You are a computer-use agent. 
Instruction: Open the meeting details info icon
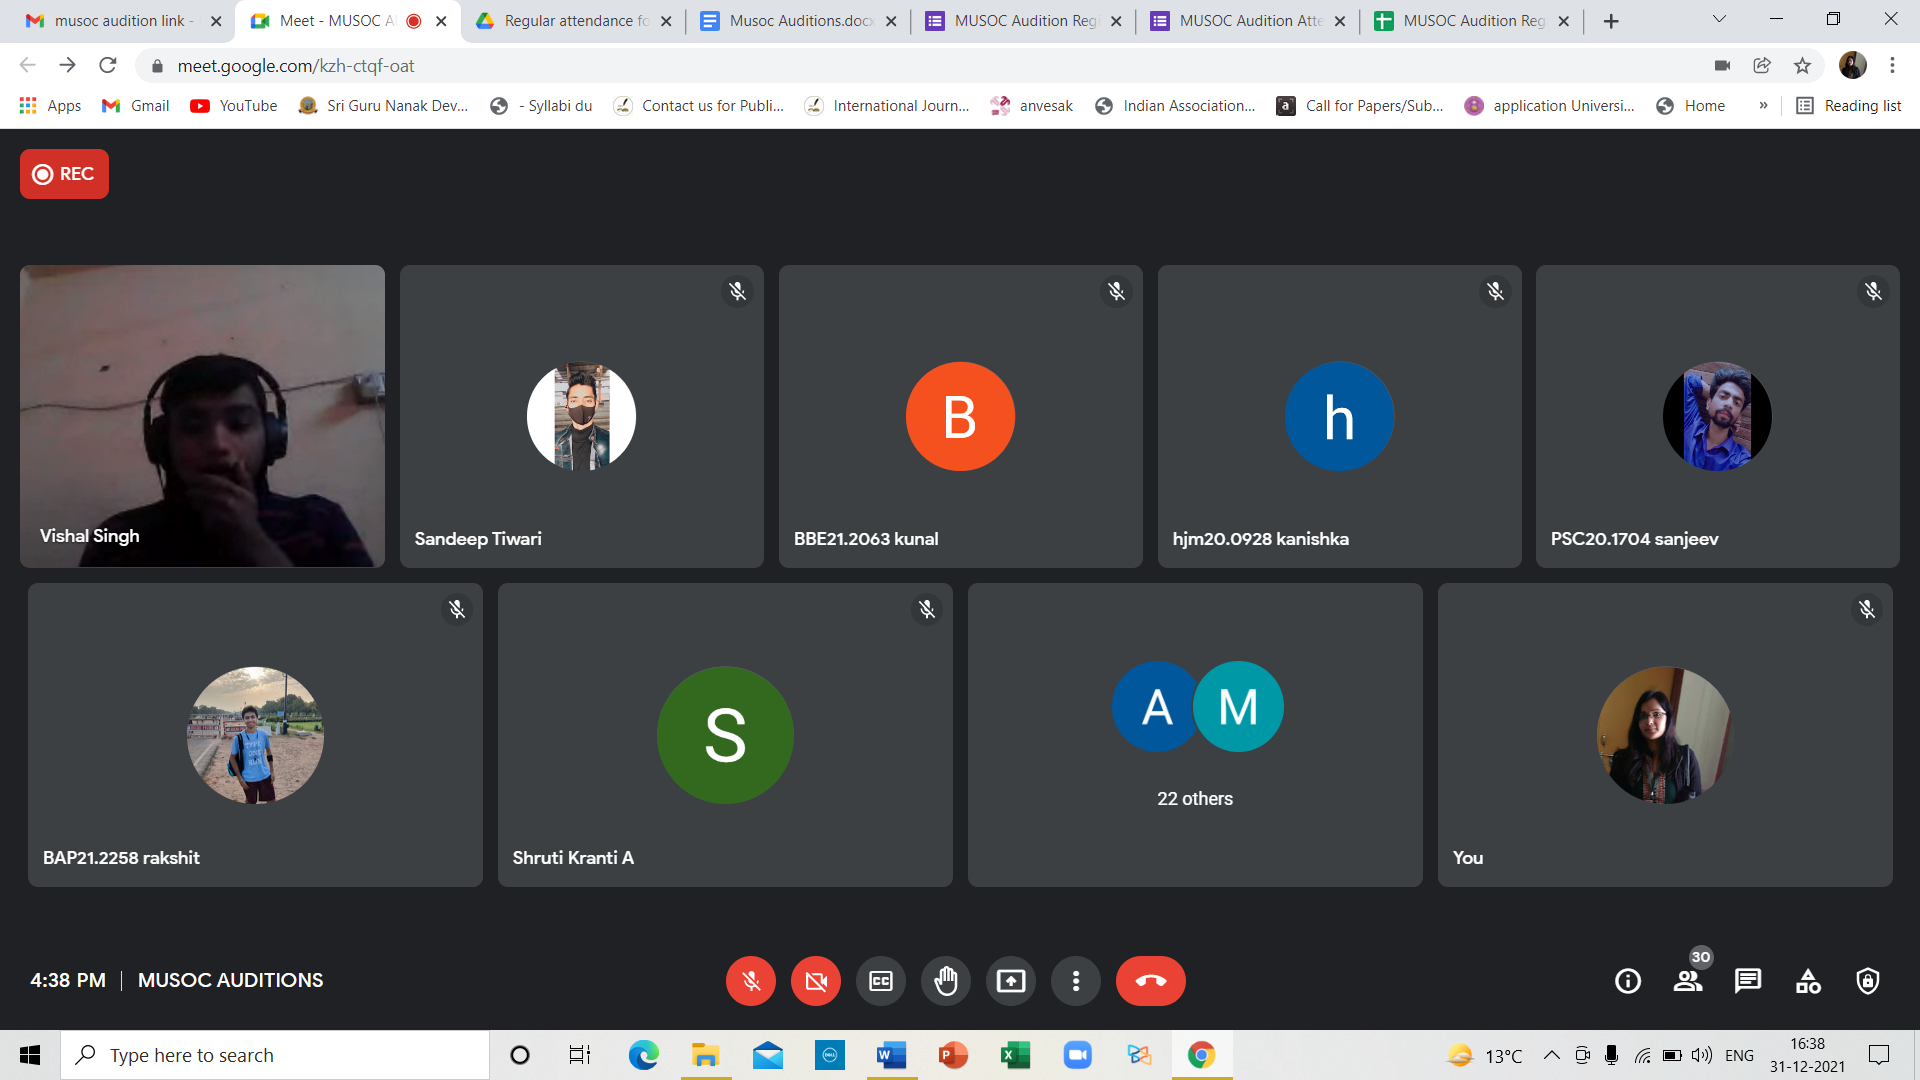[1628, 981]
